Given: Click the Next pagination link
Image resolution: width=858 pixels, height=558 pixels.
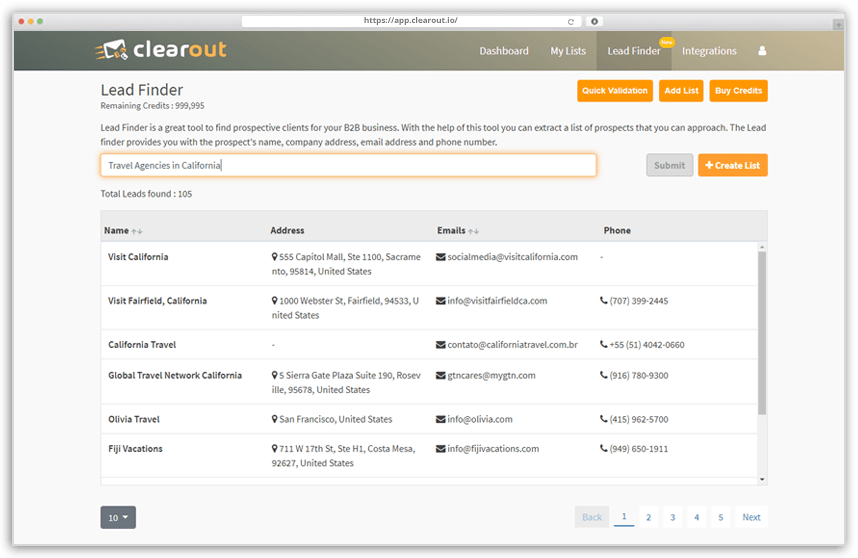Looking at the screenshot, I should [x=751, y=517].
